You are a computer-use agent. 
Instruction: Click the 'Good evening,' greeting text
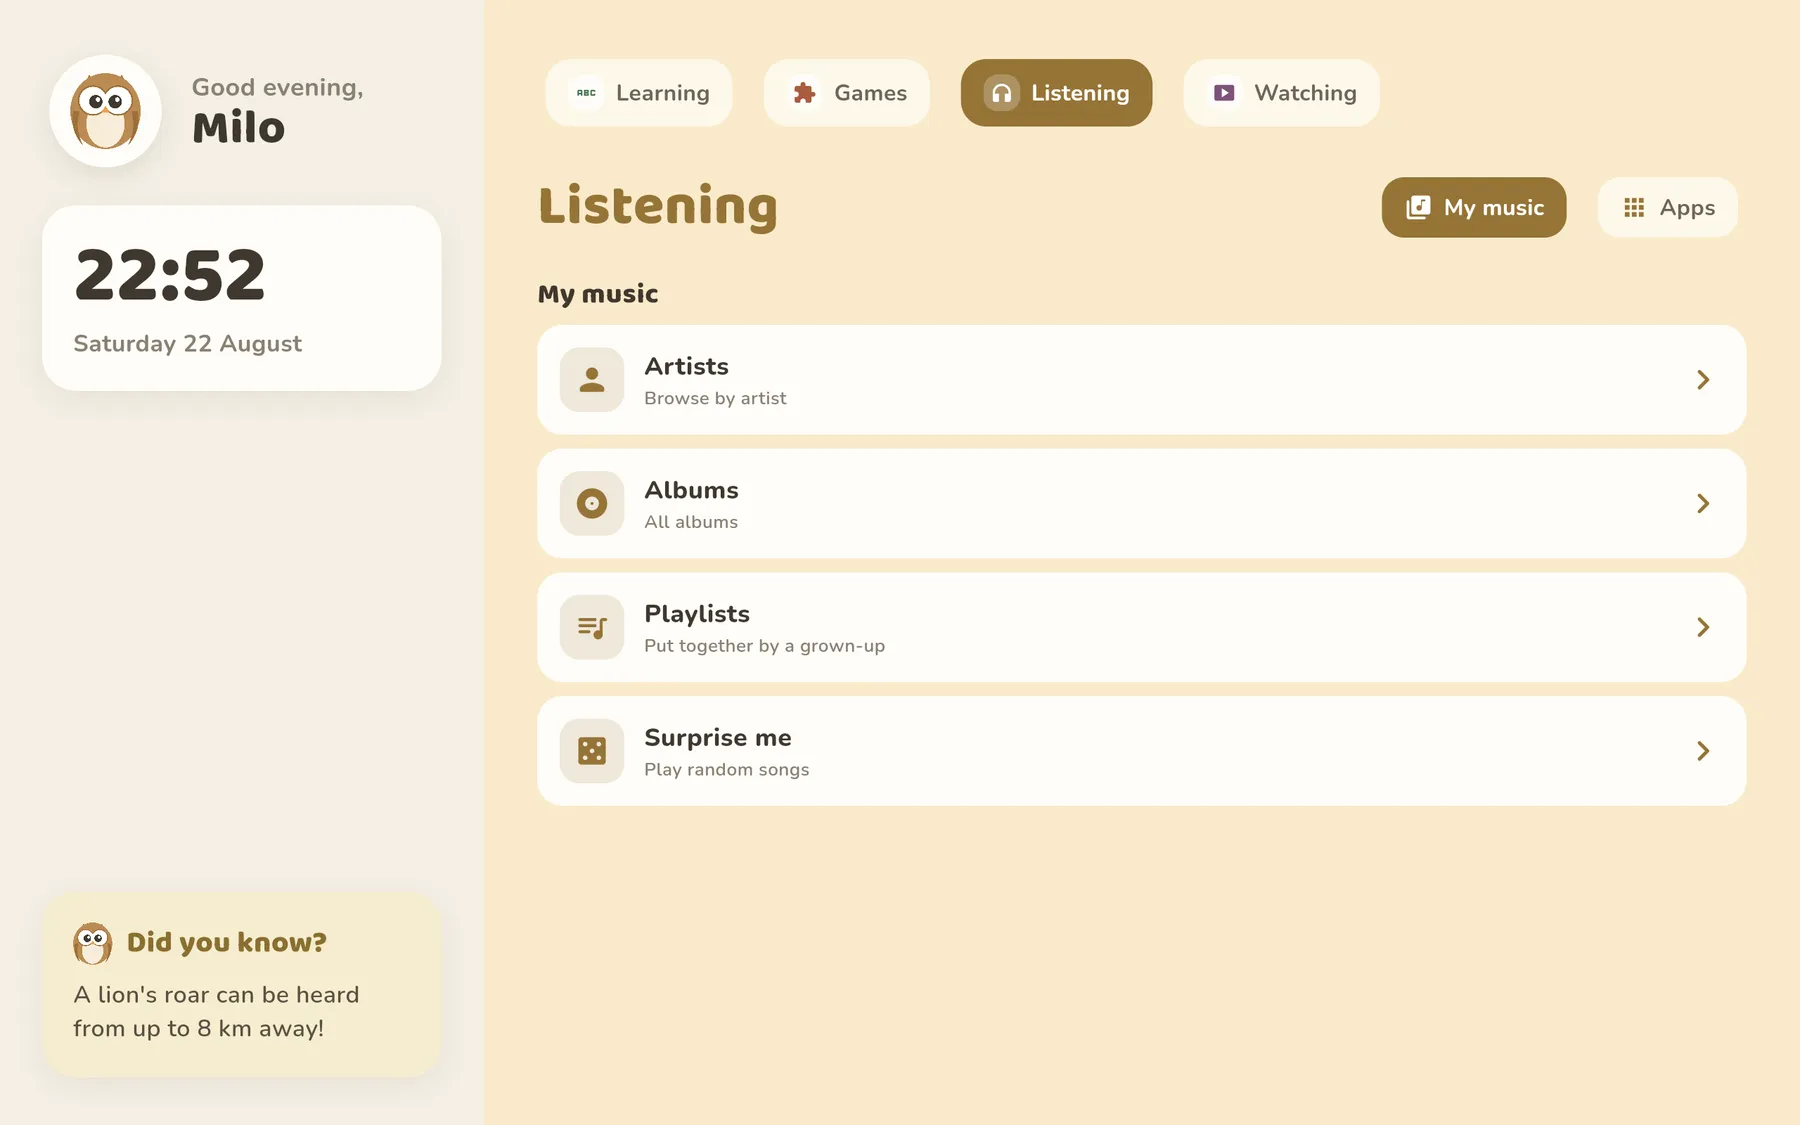(277, 88)
